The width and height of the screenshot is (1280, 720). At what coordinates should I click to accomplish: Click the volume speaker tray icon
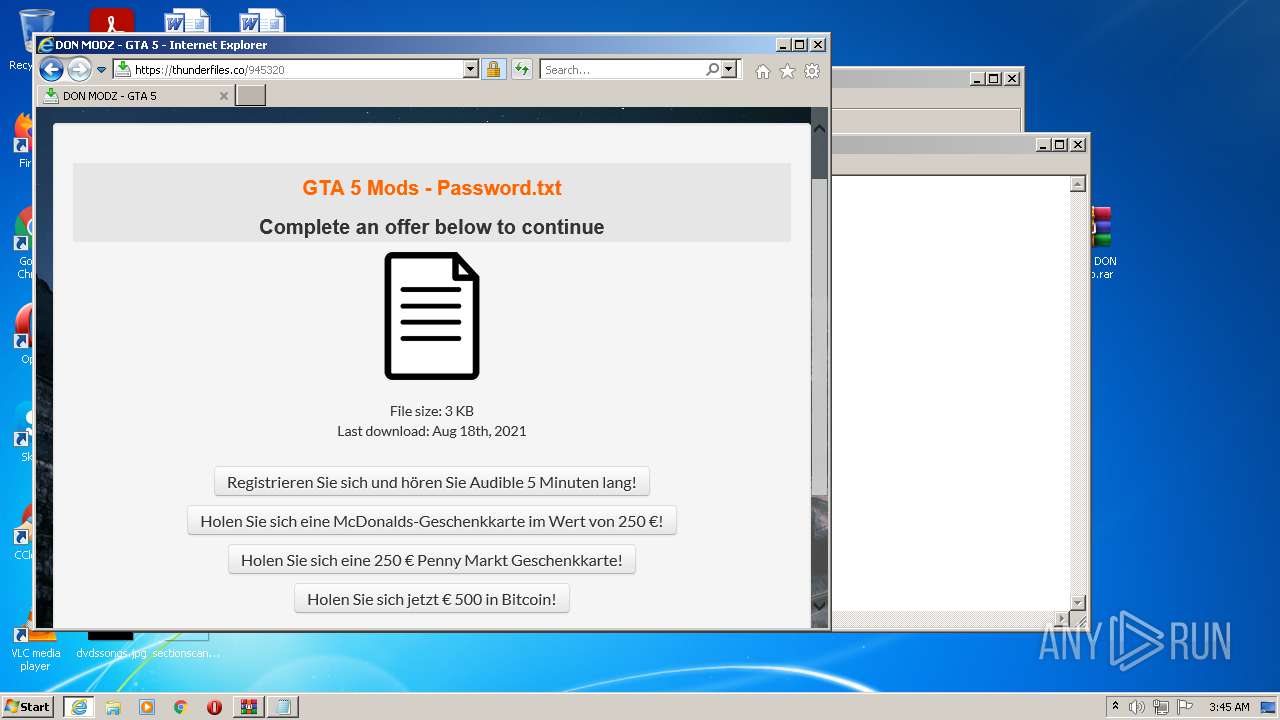[x=1137, y=707]
